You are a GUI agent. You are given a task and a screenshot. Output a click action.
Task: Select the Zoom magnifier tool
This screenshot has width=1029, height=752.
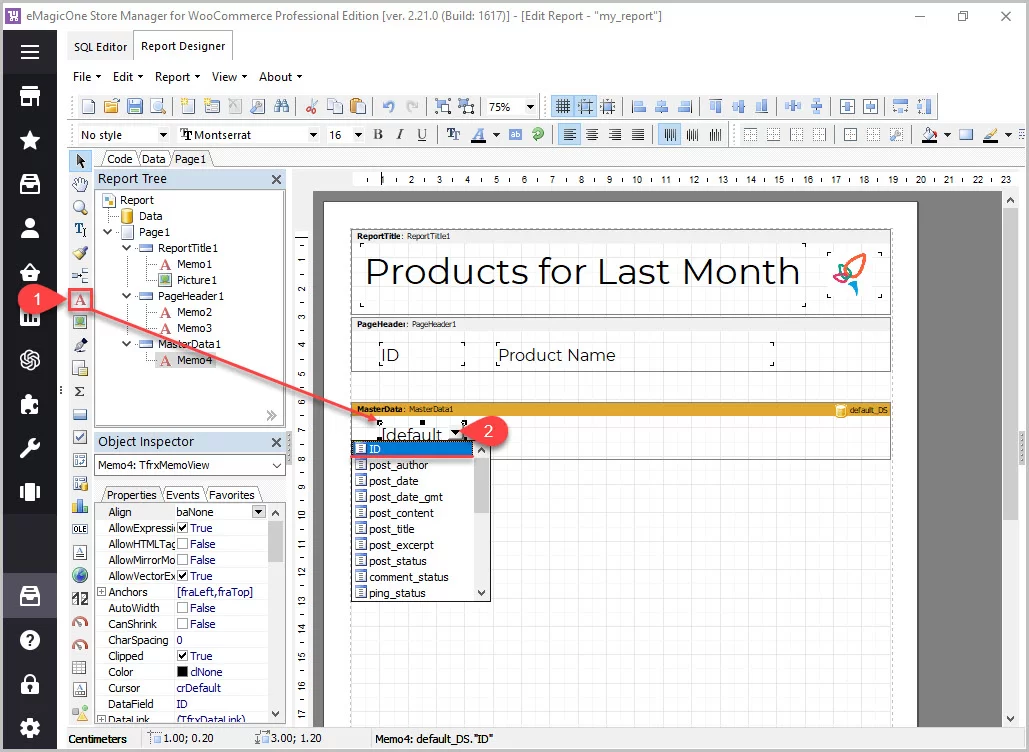click(x=80, y=207)
